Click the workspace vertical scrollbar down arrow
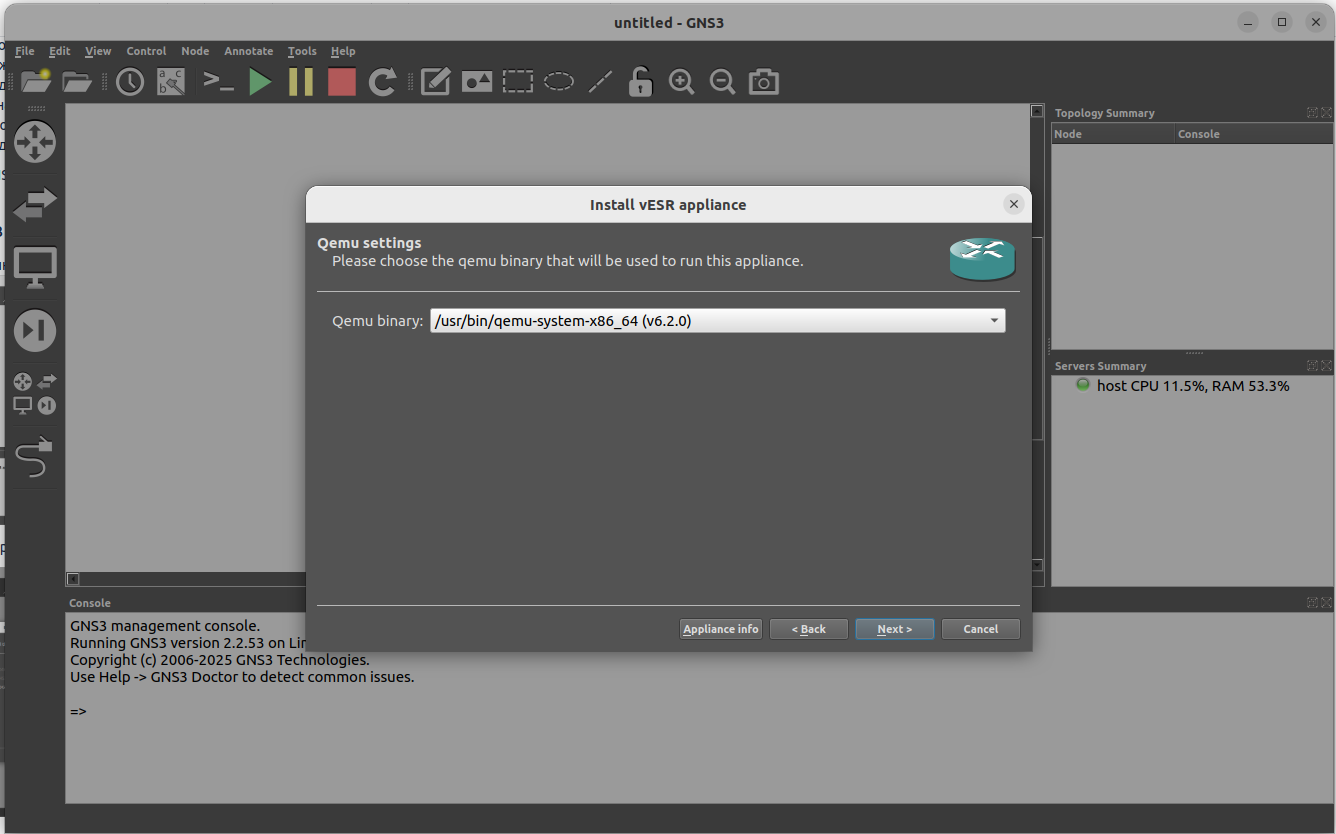The image size is (1336, 834). click(1037, 566)
